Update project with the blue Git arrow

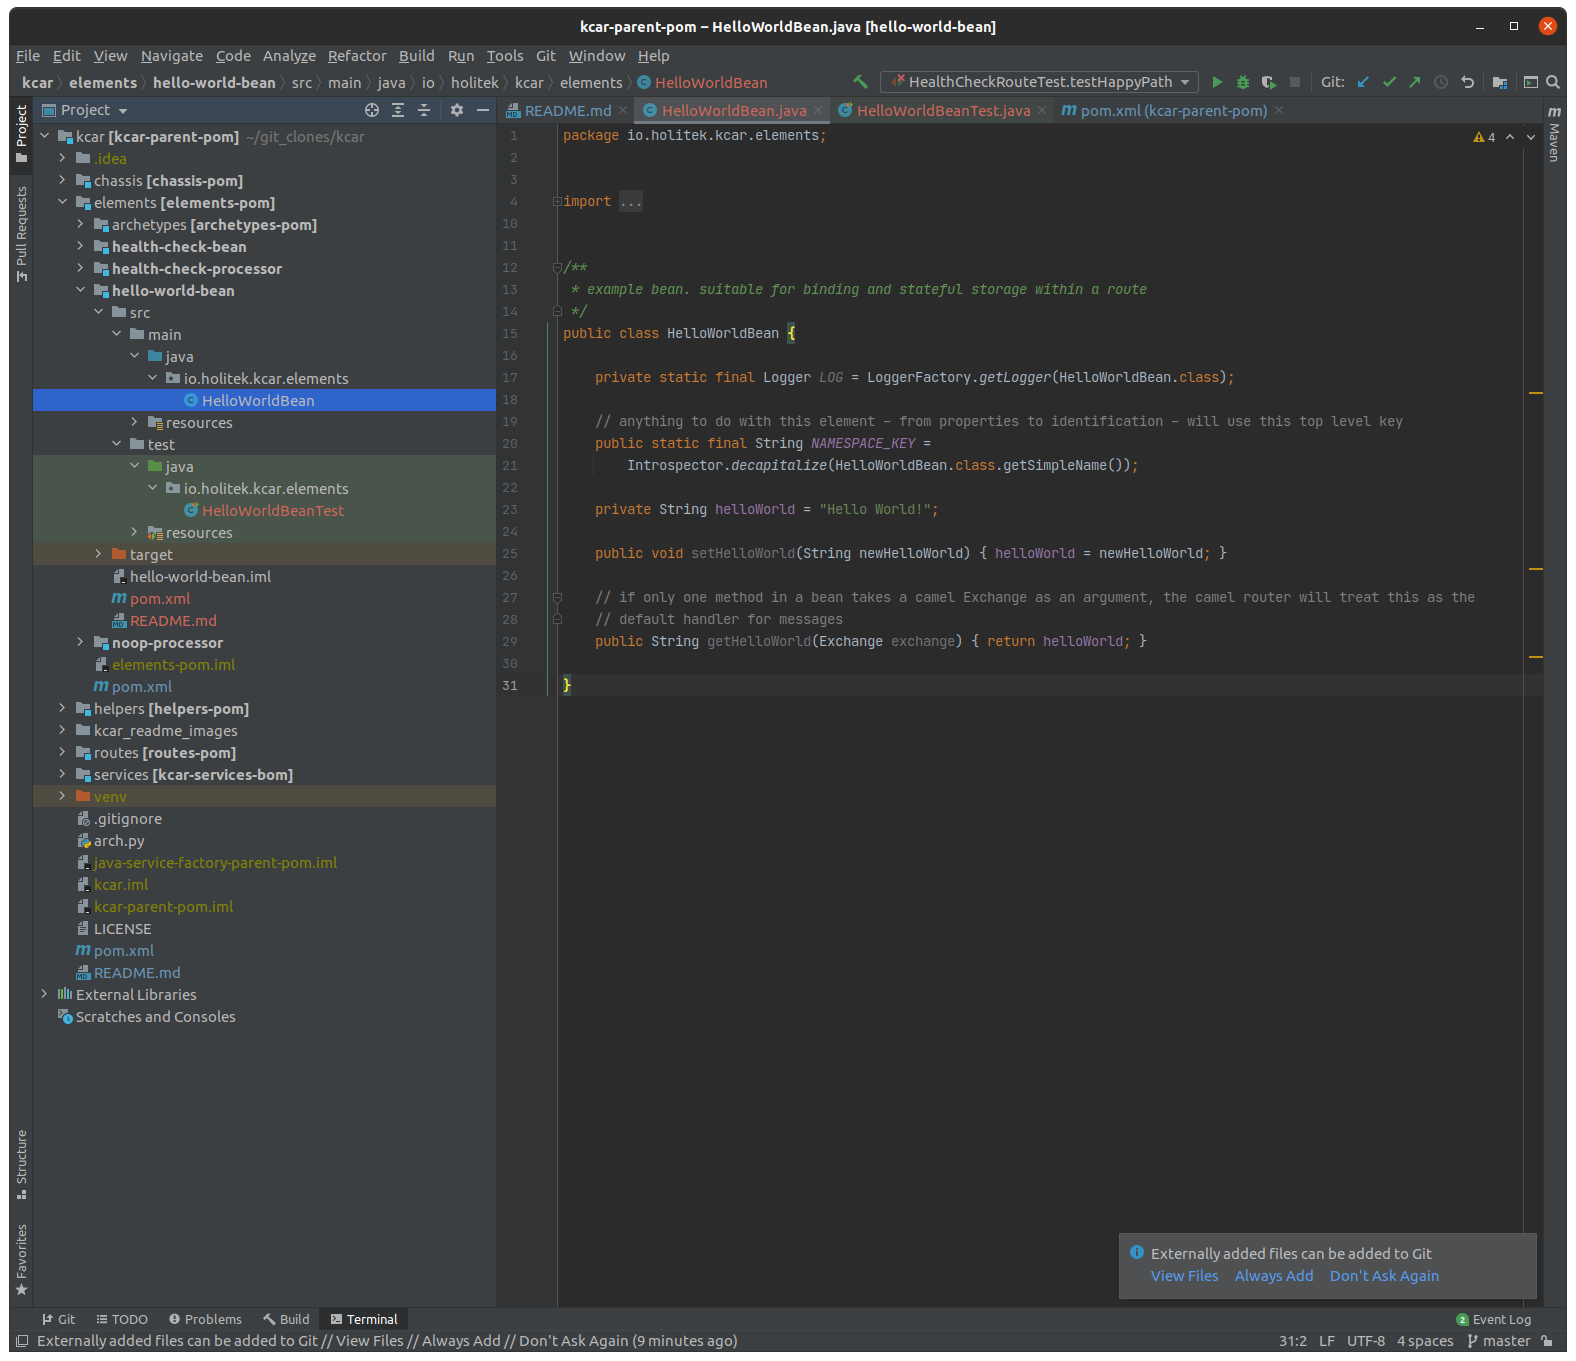click(x=1363, y=82)
